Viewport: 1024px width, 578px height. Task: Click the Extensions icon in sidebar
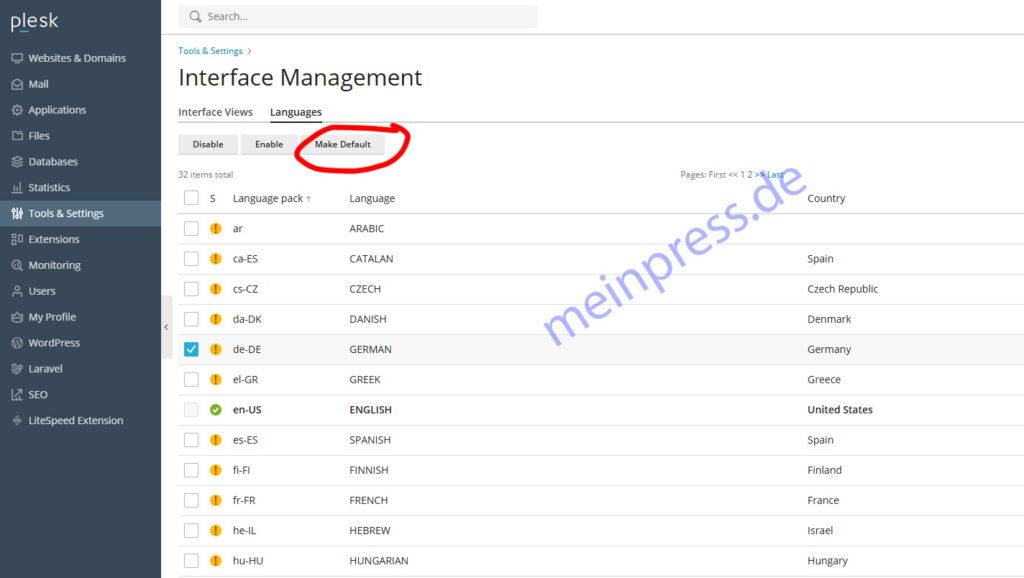coord(17,240)
